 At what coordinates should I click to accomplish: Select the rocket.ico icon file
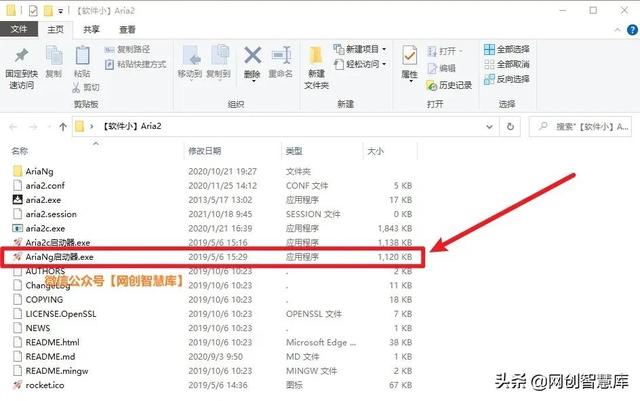(x=18, y=385)
